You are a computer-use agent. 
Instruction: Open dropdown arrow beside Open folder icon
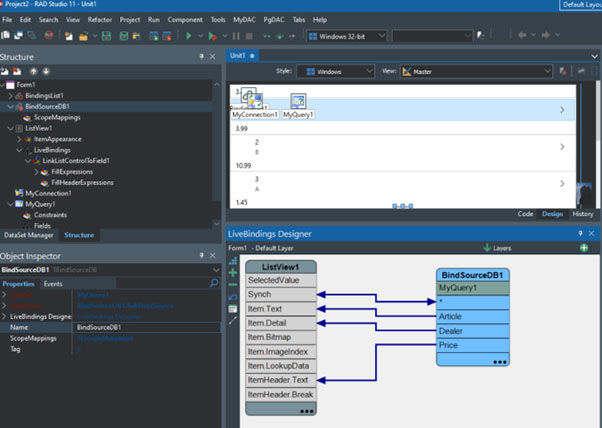coord(95,36)
